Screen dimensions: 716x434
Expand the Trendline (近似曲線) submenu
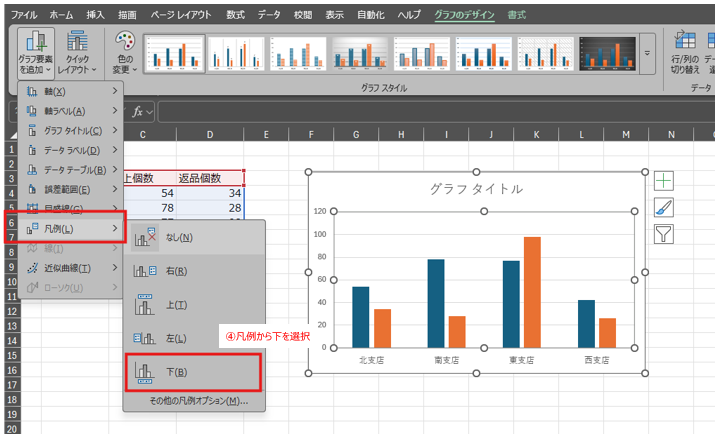tap(68, 268)
